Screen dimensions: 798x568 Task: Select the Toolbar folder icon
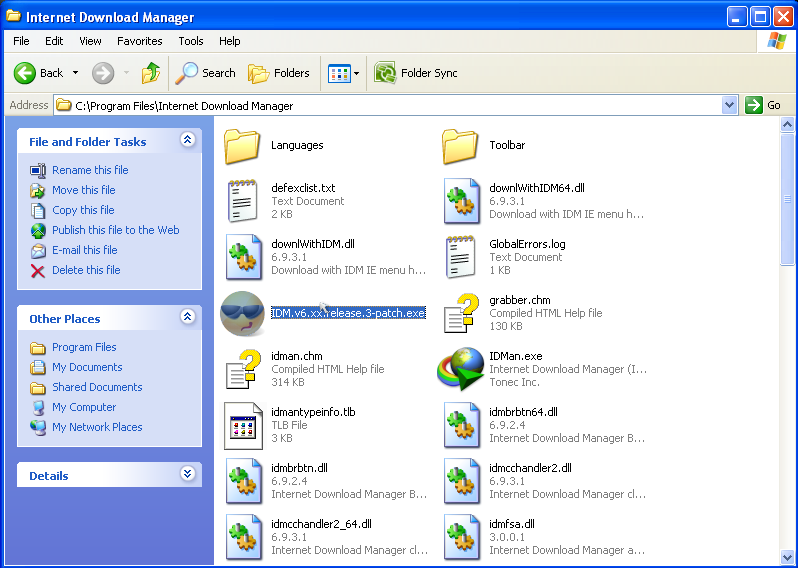click(x=460, y=147)
